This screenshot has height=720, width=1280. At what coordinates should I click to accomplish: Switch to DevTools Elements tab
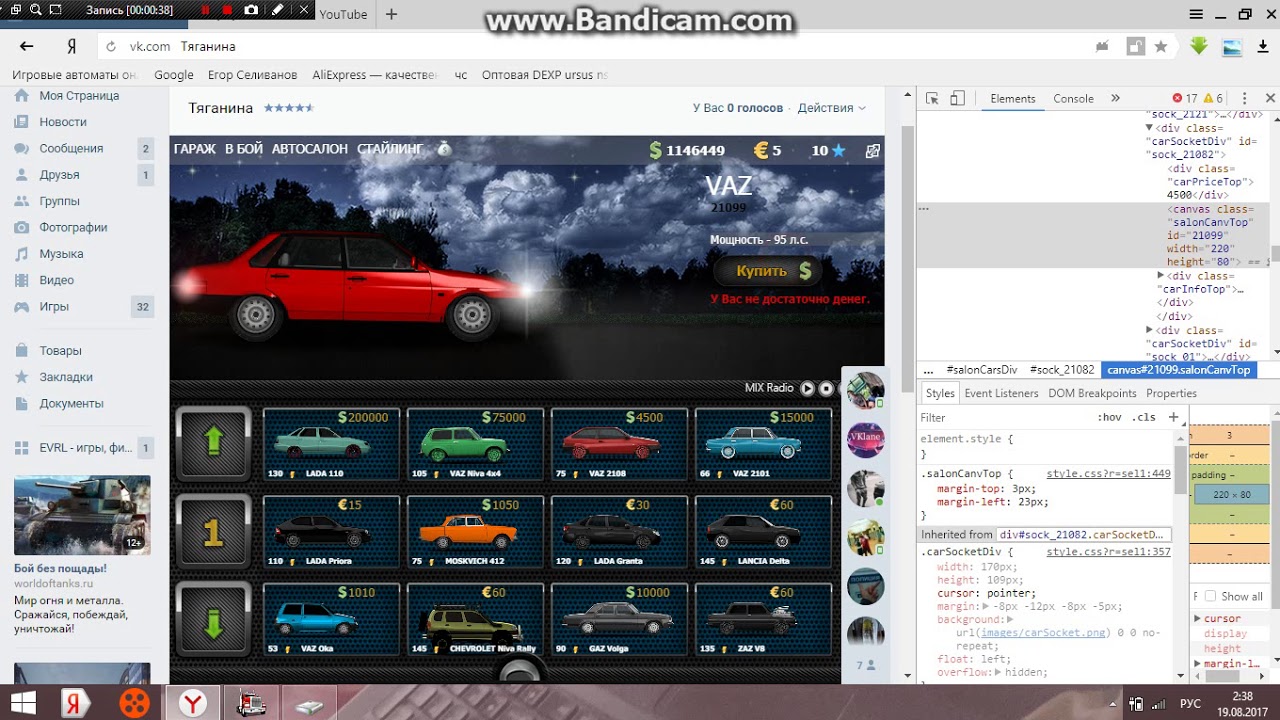(x=1013, y=98)
